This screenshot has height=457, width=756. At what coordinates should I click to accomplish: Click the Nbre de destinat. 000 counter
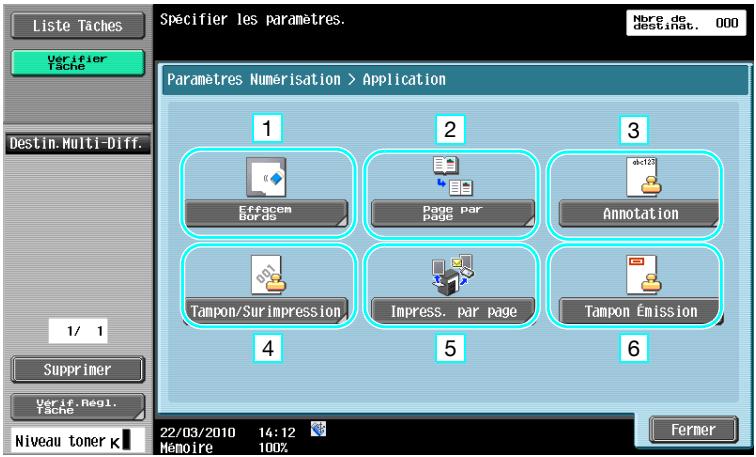point(686,23)
